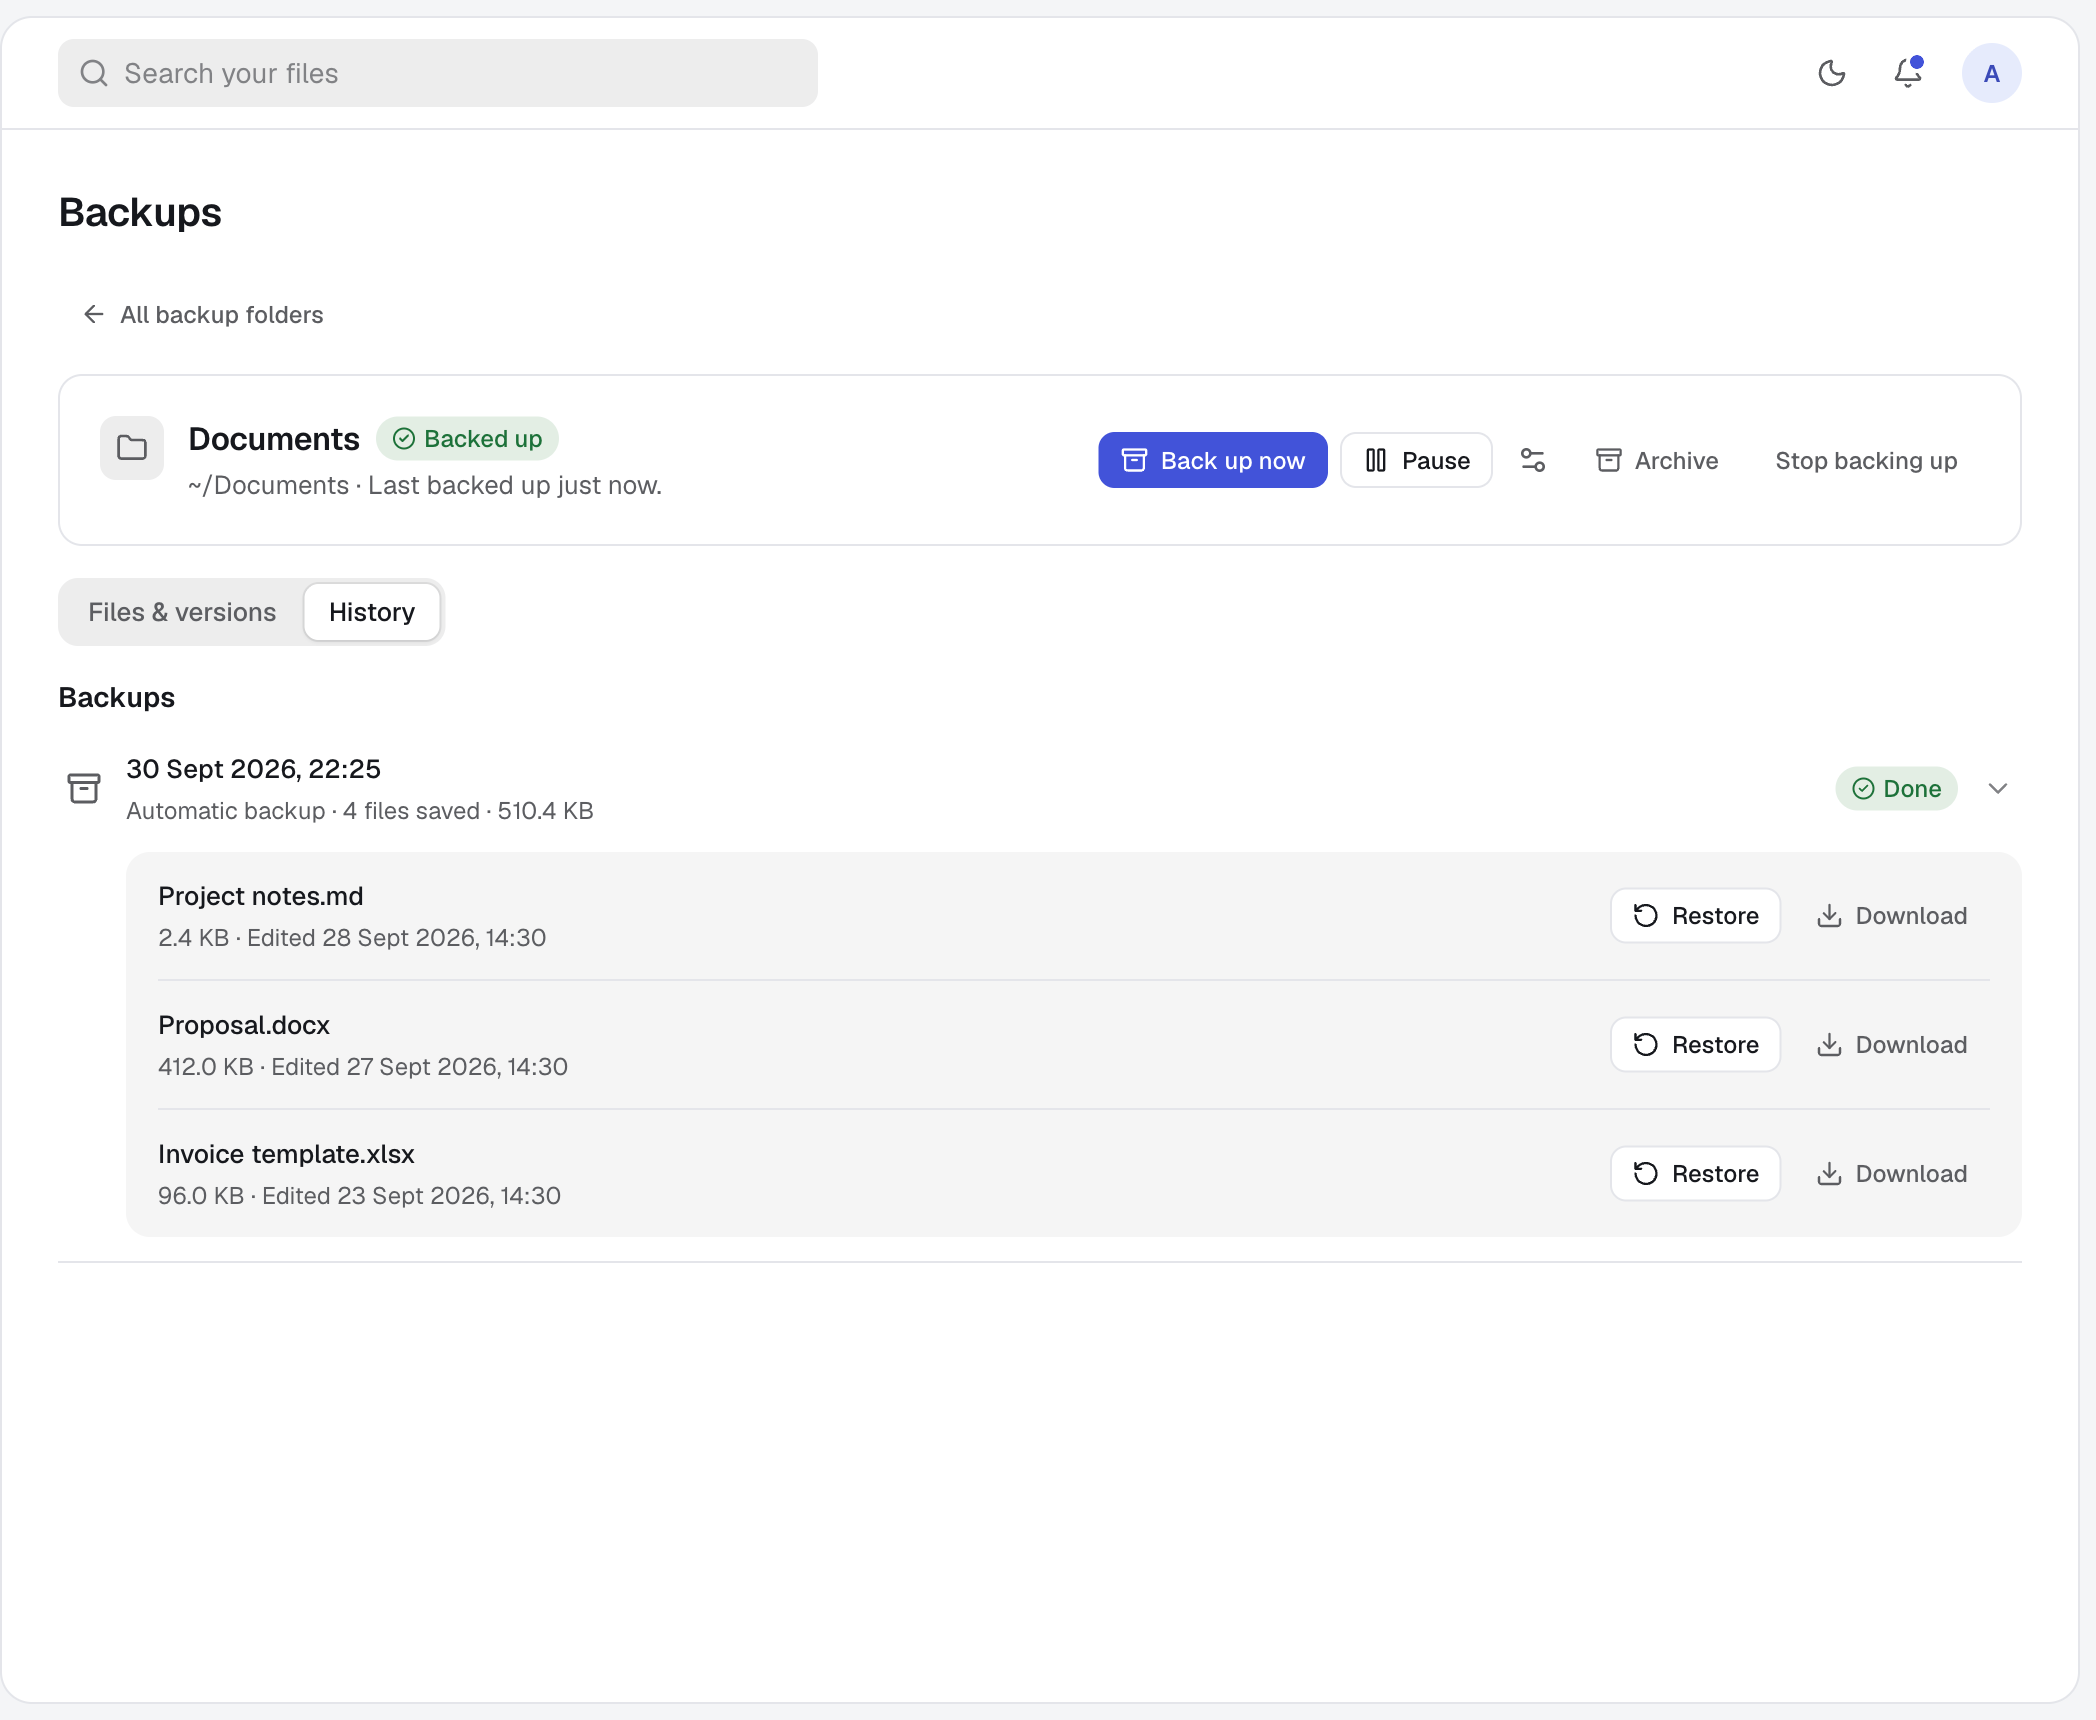Toggle dark mode with the moon icon
2096x1720 pixels.
point(1831,73)
